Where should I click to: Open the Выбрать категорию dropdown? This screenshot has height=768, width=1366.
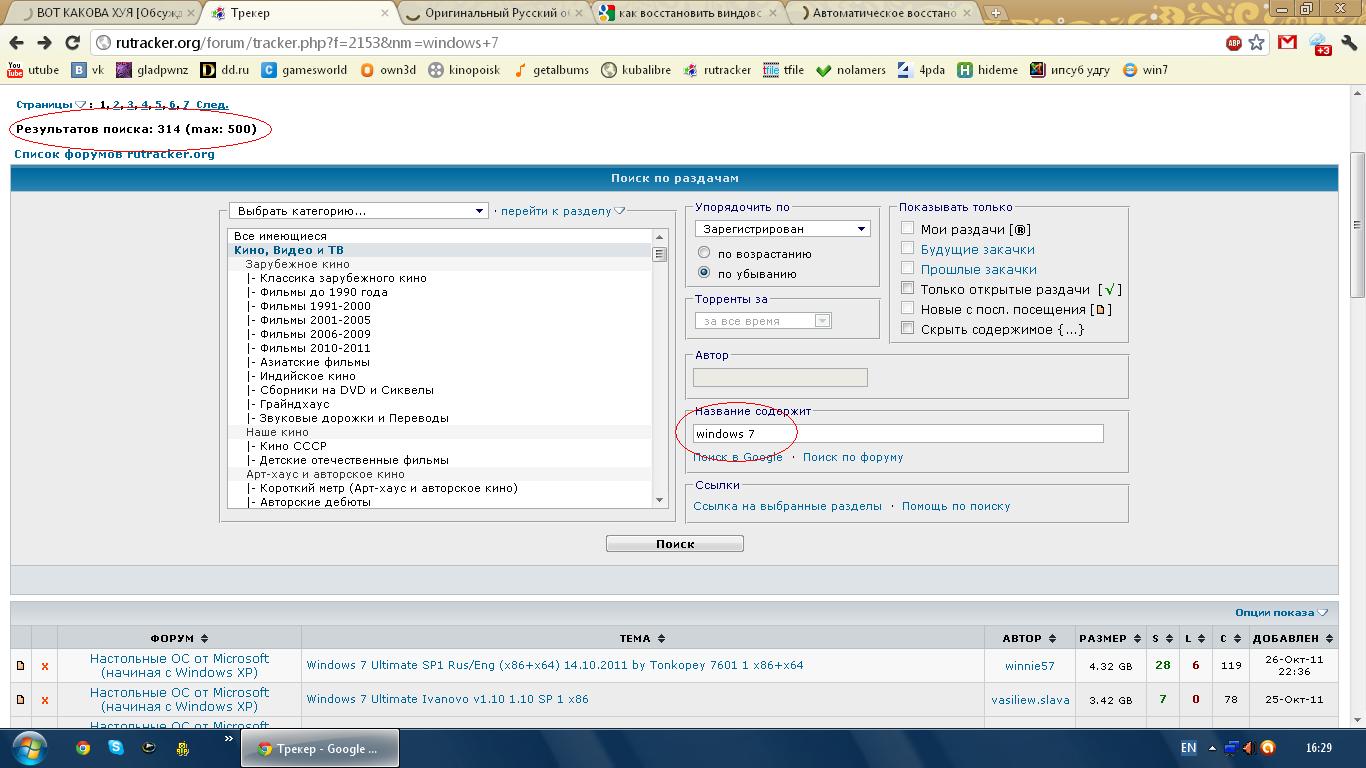tap(358, 211)
